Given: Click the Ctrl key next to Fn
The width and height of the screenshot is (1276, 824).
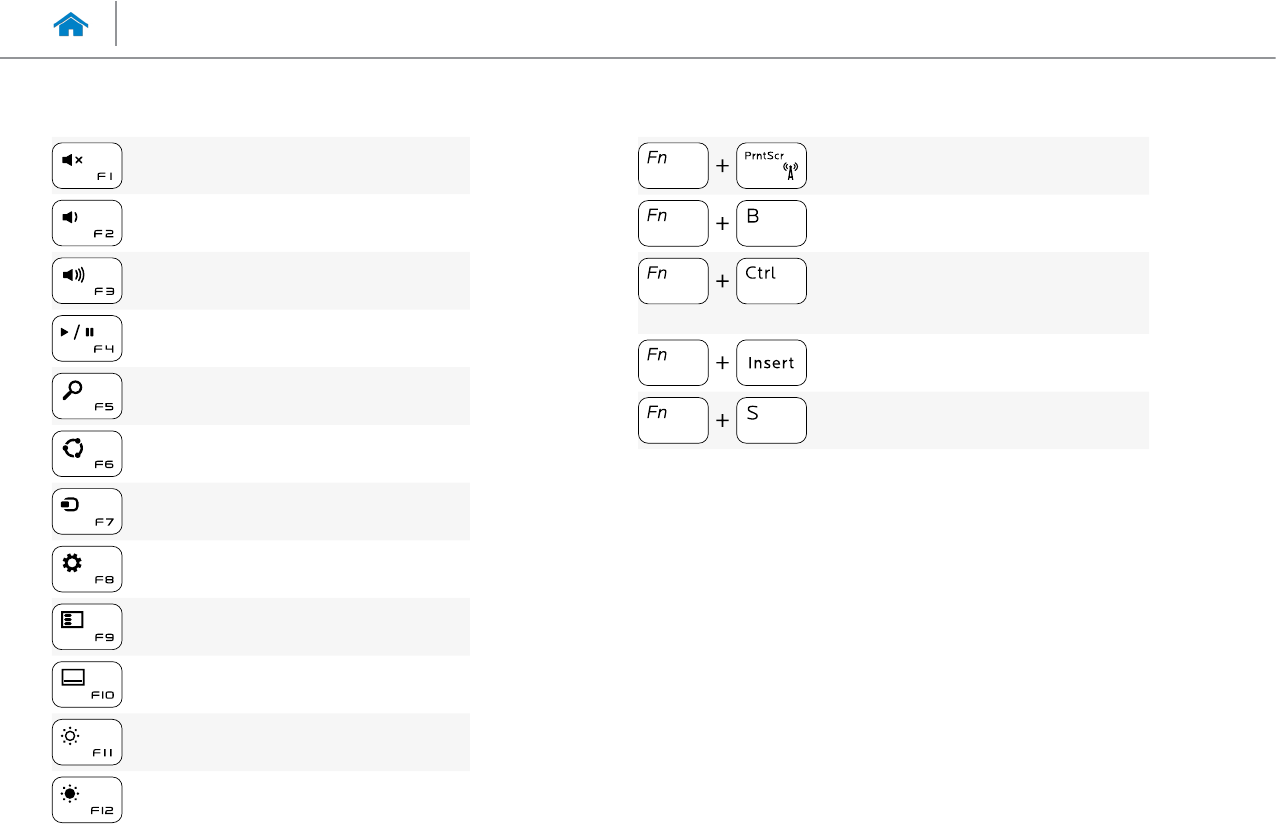Looking at the screenshot, I should point(771,281).
